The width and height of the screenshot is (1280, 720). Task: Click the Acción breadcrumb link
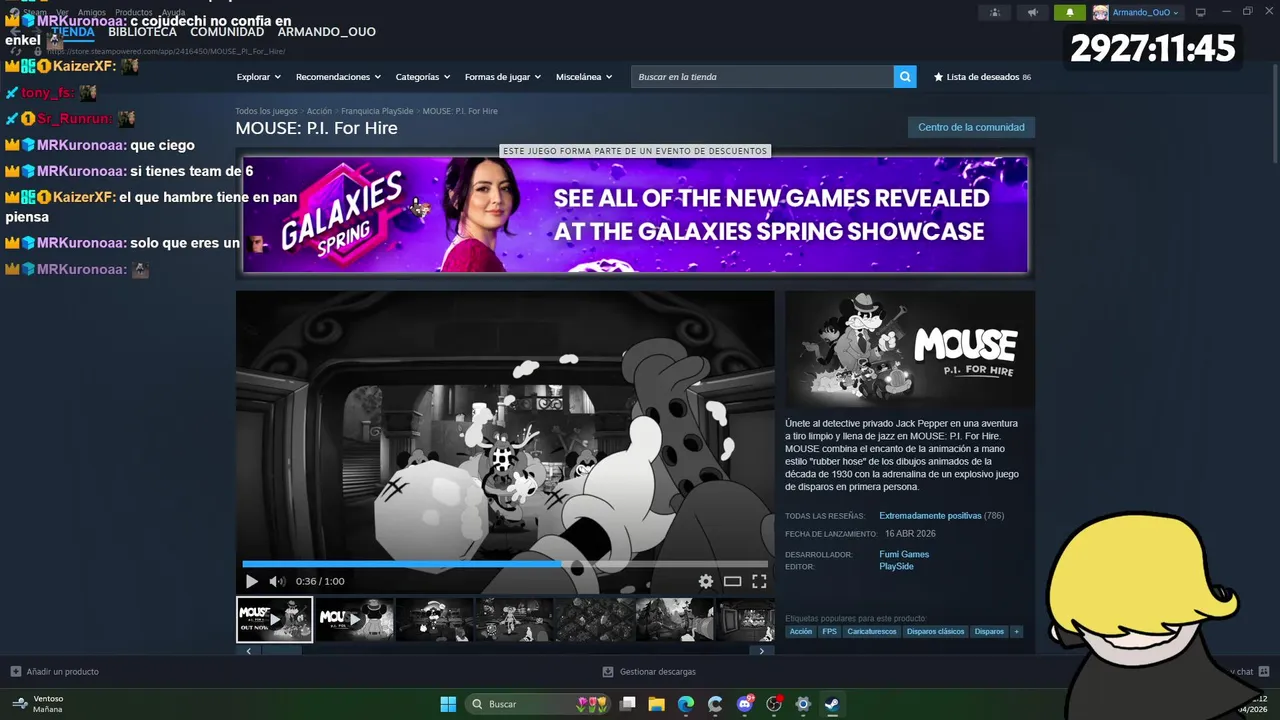[x=319, y=111]
